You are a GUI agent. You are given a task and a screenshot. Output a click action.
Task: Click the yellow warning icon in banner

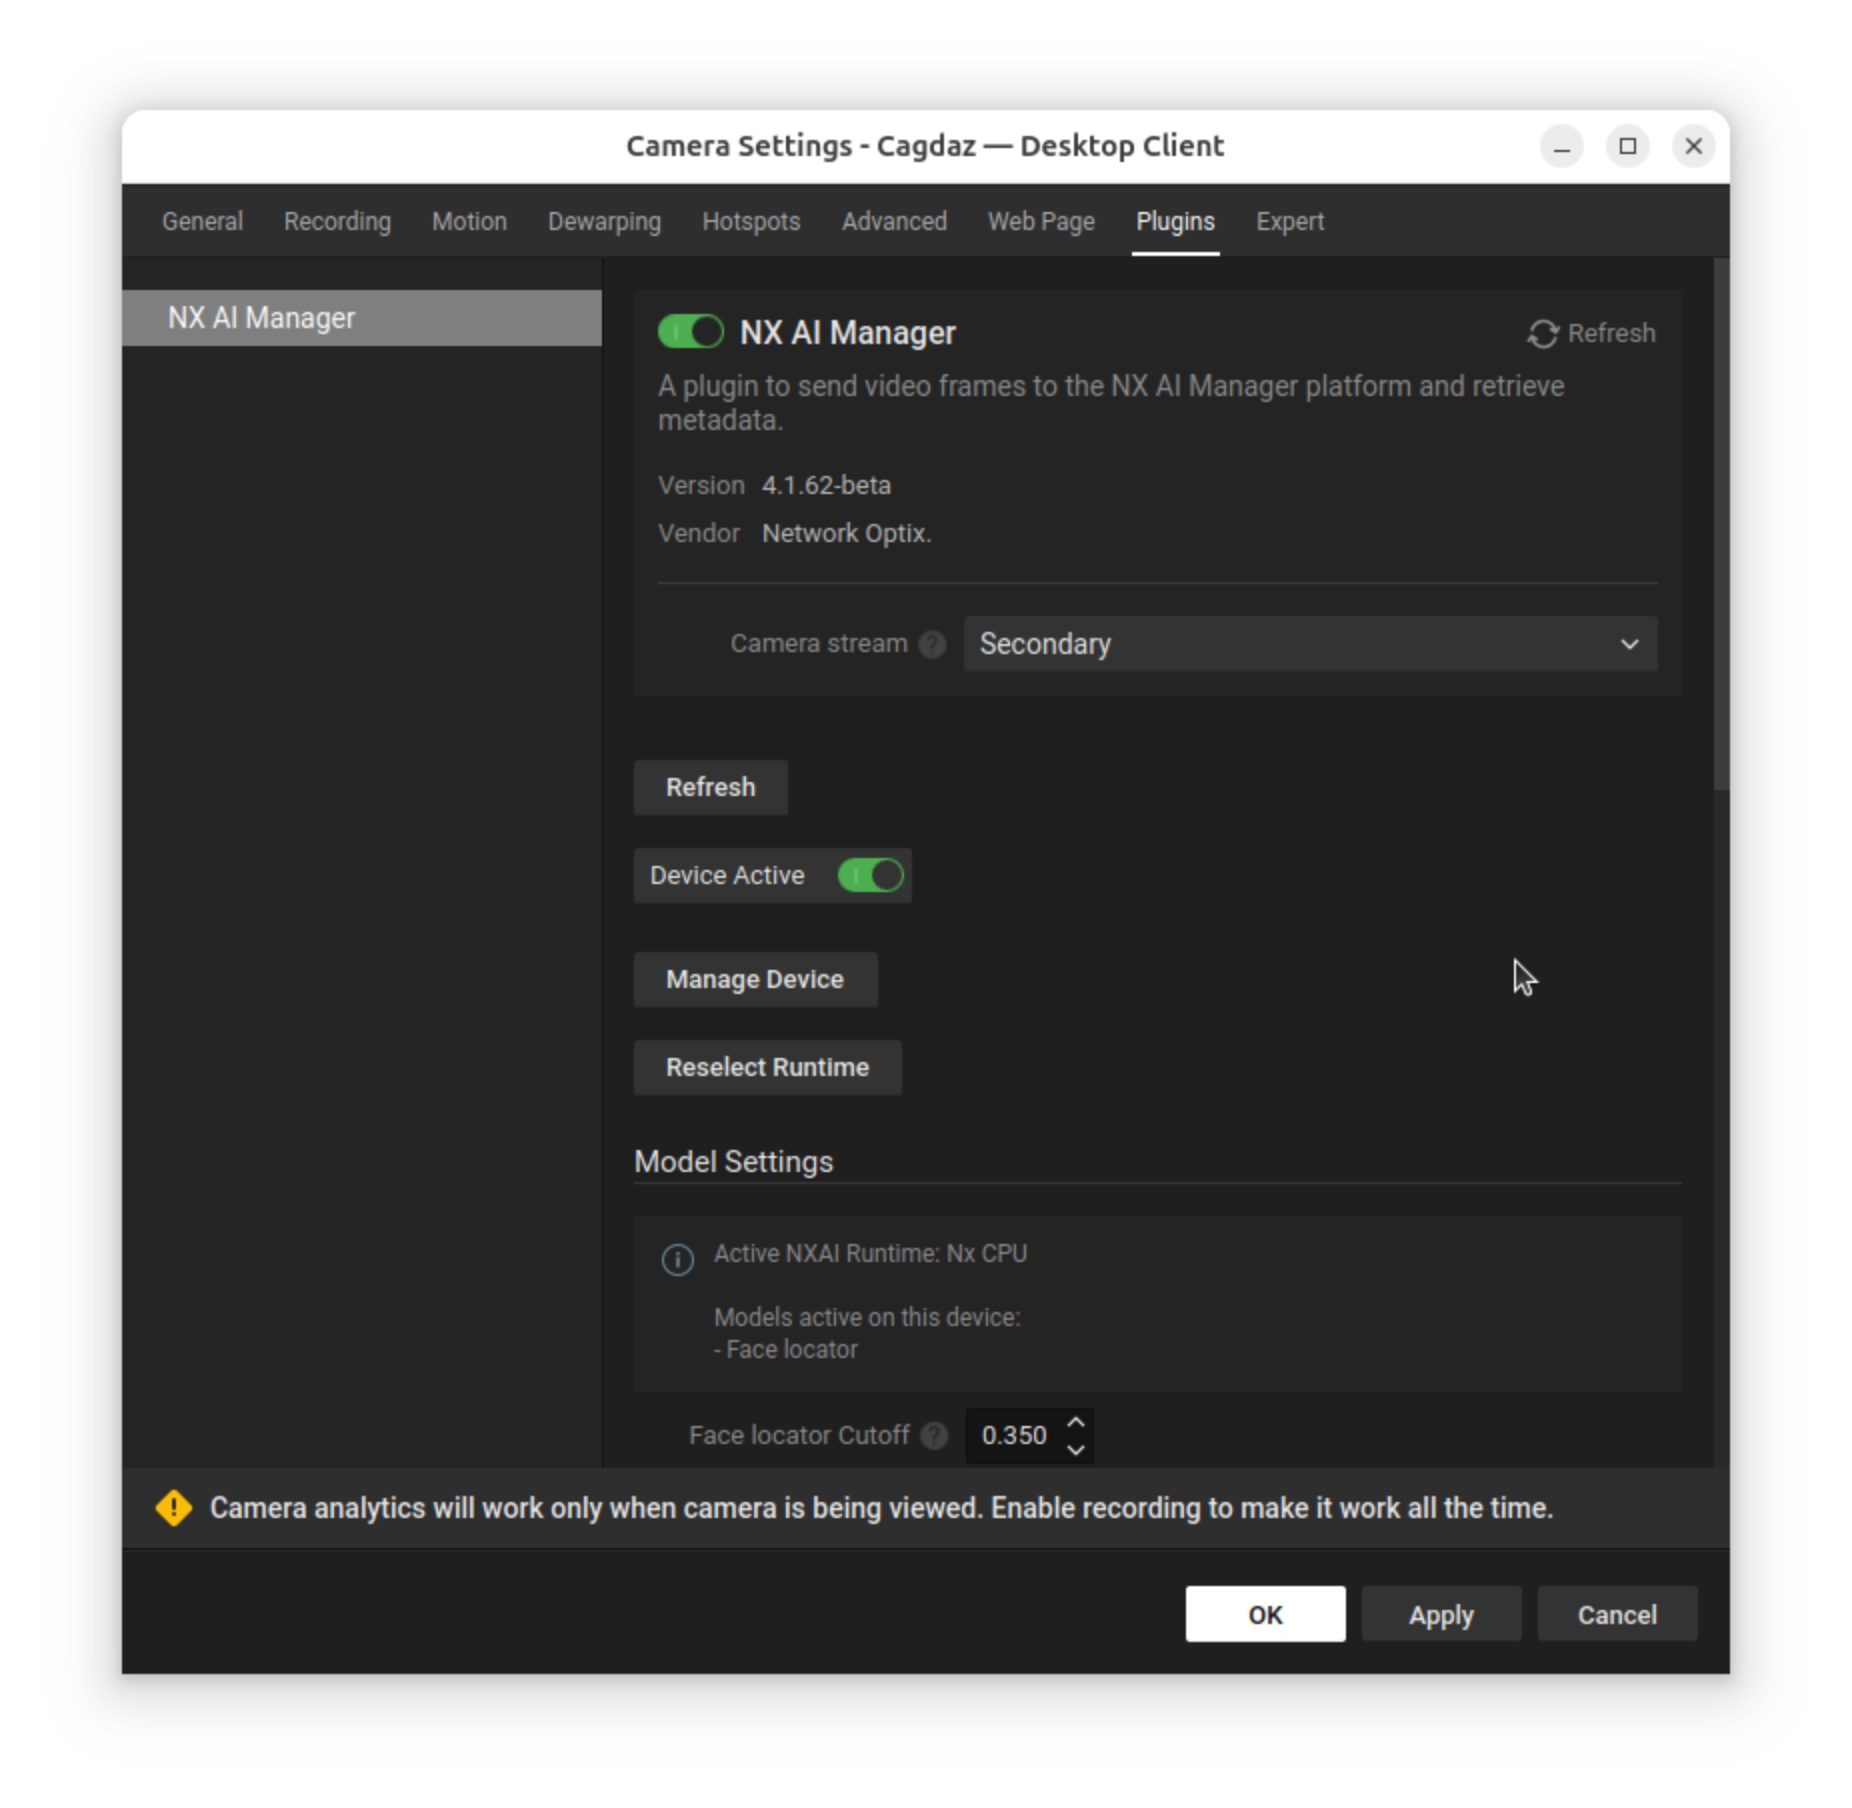coord(174,1507)
